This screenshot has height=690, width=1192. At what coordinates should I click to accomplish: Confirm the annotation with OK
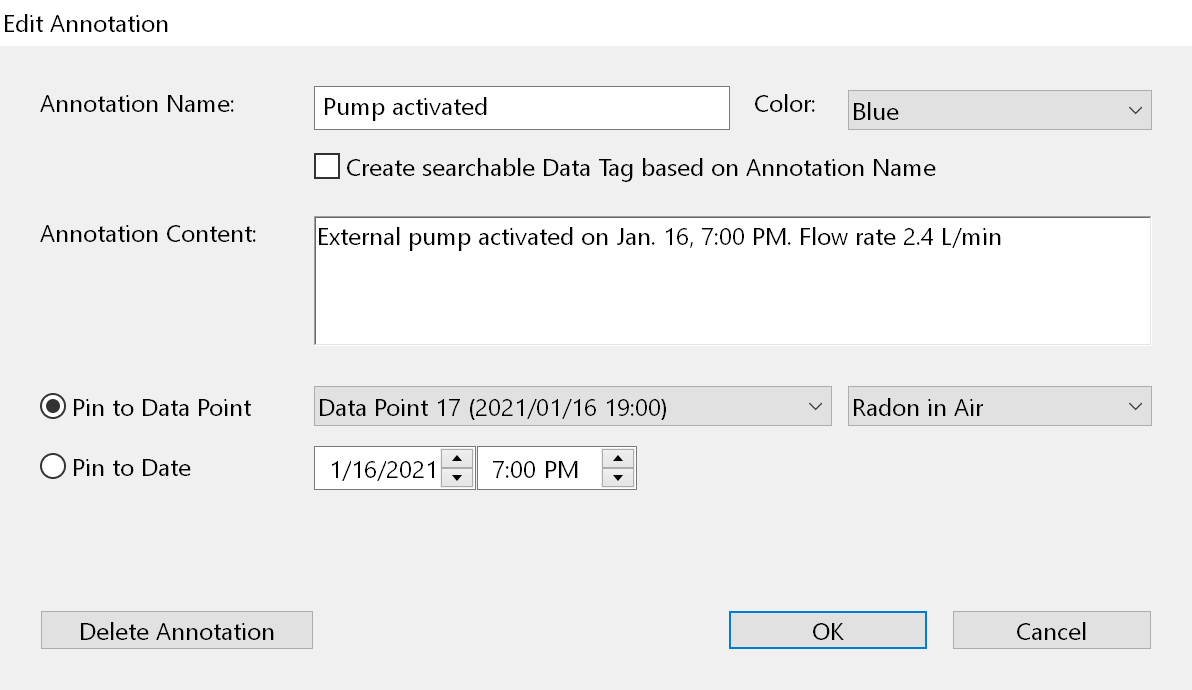827,631
